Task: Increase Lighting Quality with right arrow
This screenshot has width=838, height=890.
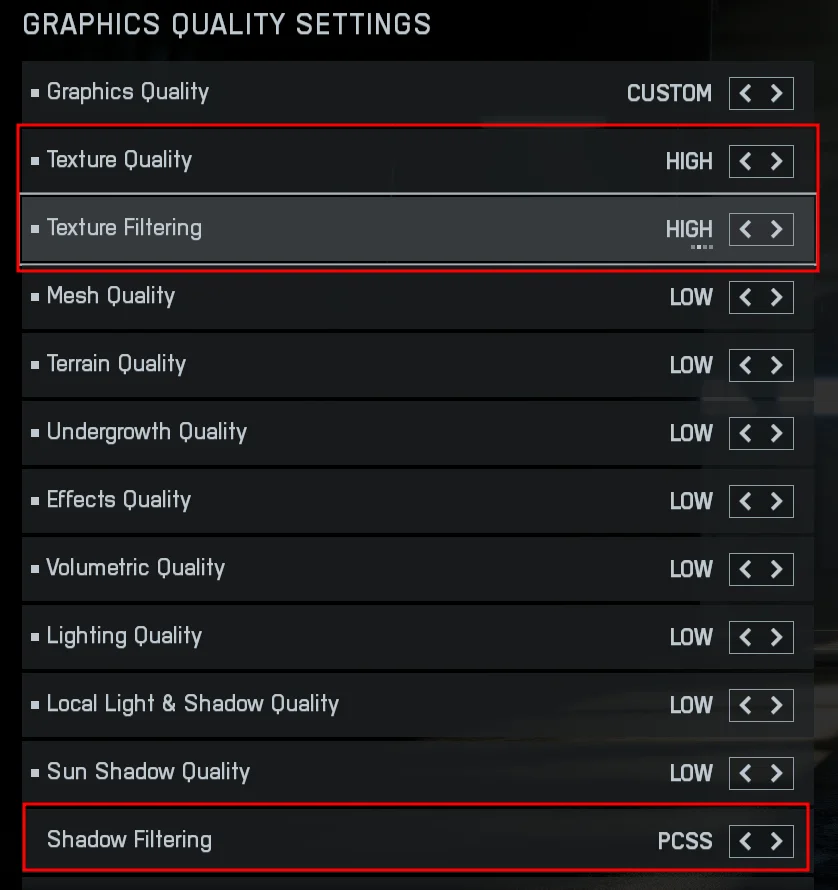Action: pos(777,637)
